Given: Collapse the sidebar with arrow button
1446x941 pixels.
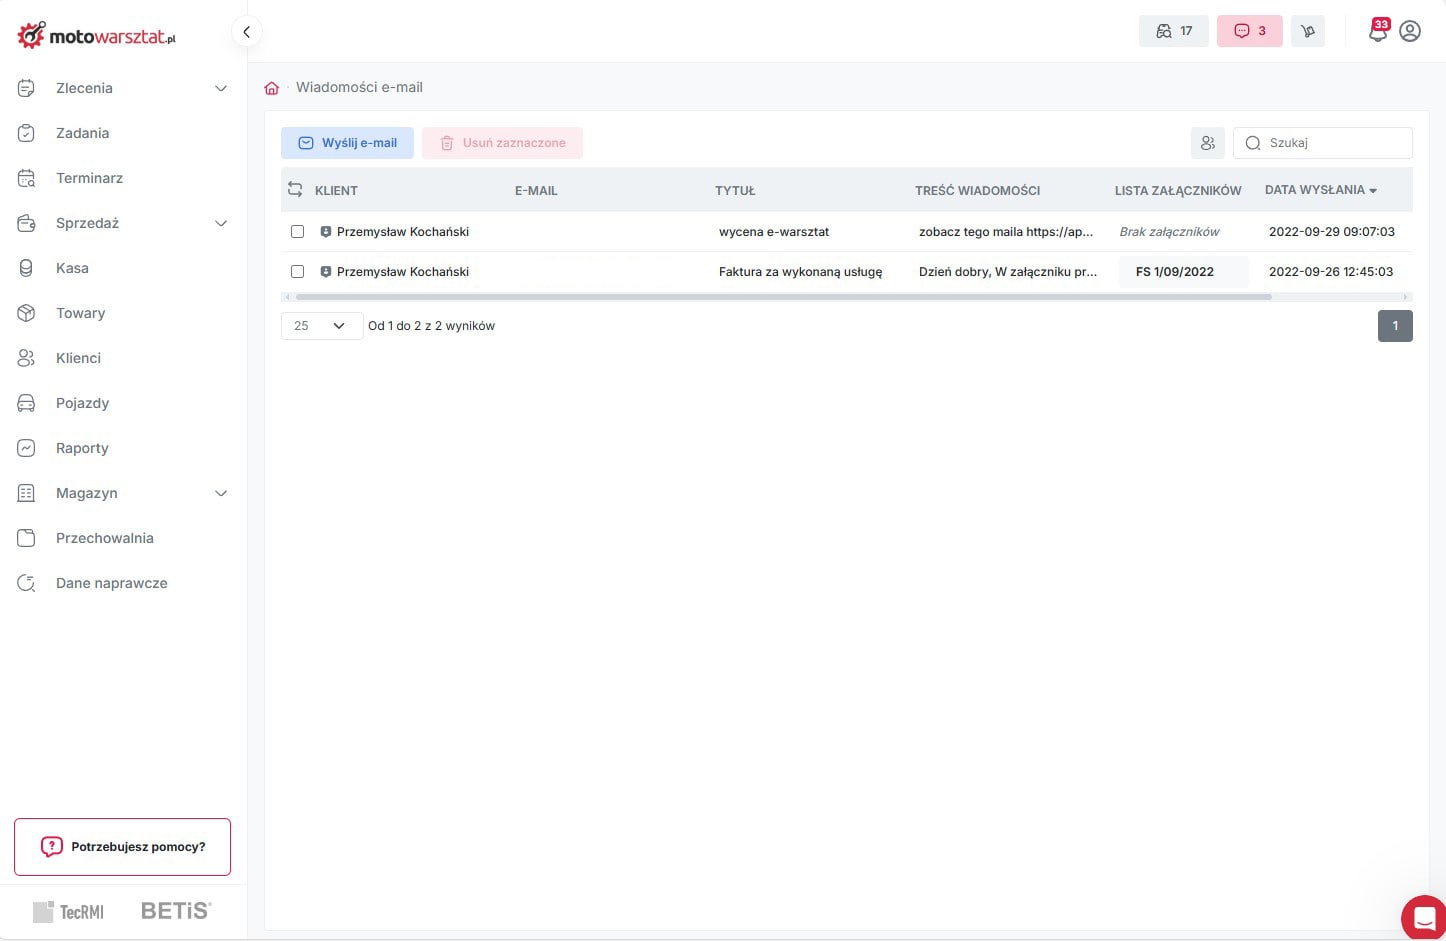Looking at the screenshot, I should [246, 31].
